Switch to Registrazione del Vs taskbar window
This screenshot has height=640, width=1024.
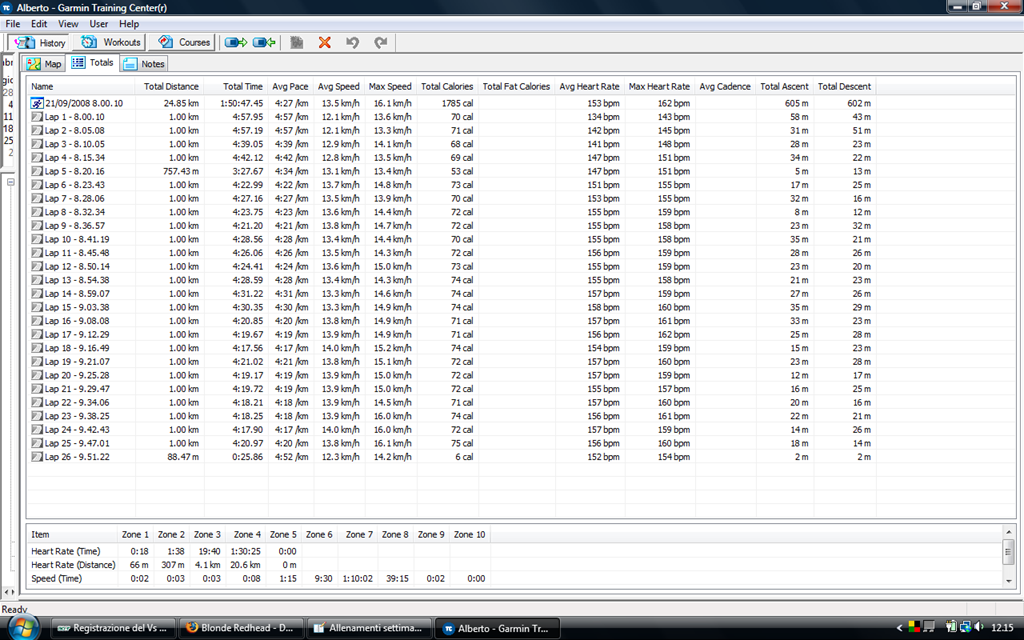pos(113,628)
